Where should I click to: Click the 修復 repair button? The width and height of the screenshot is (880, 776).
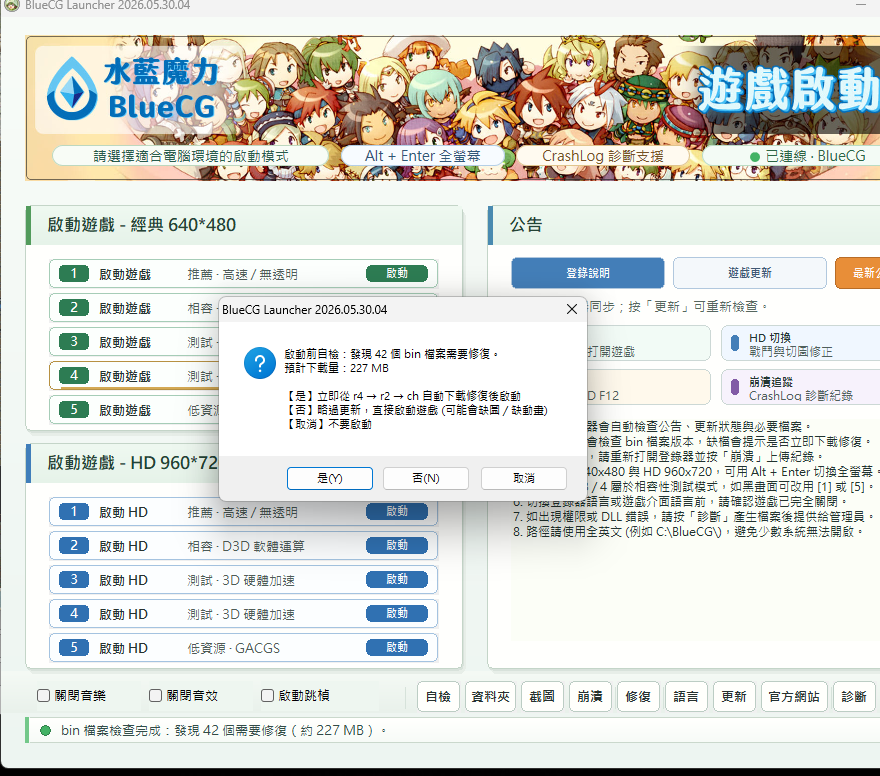(638, 696)
